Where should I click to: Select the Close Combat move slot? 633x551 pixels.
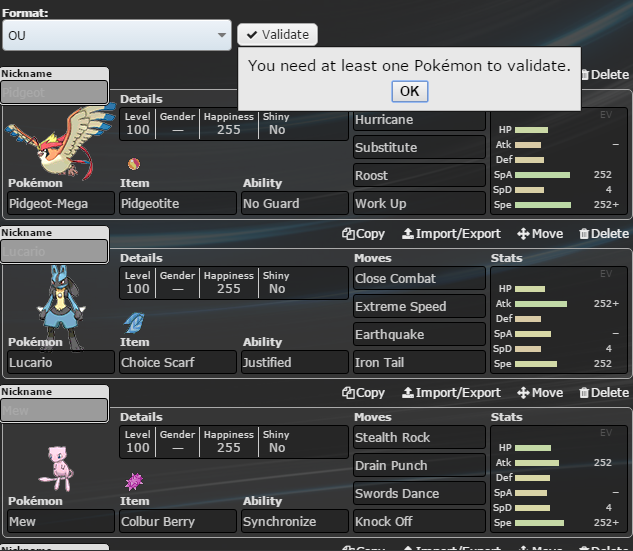419,279
